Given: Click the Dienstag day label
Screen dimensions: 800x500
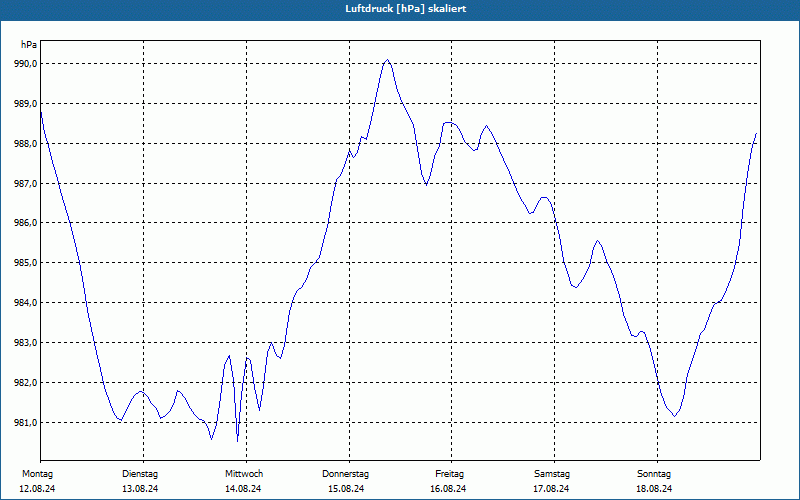Looking at the screenshot, I should [x=140, y=474].
